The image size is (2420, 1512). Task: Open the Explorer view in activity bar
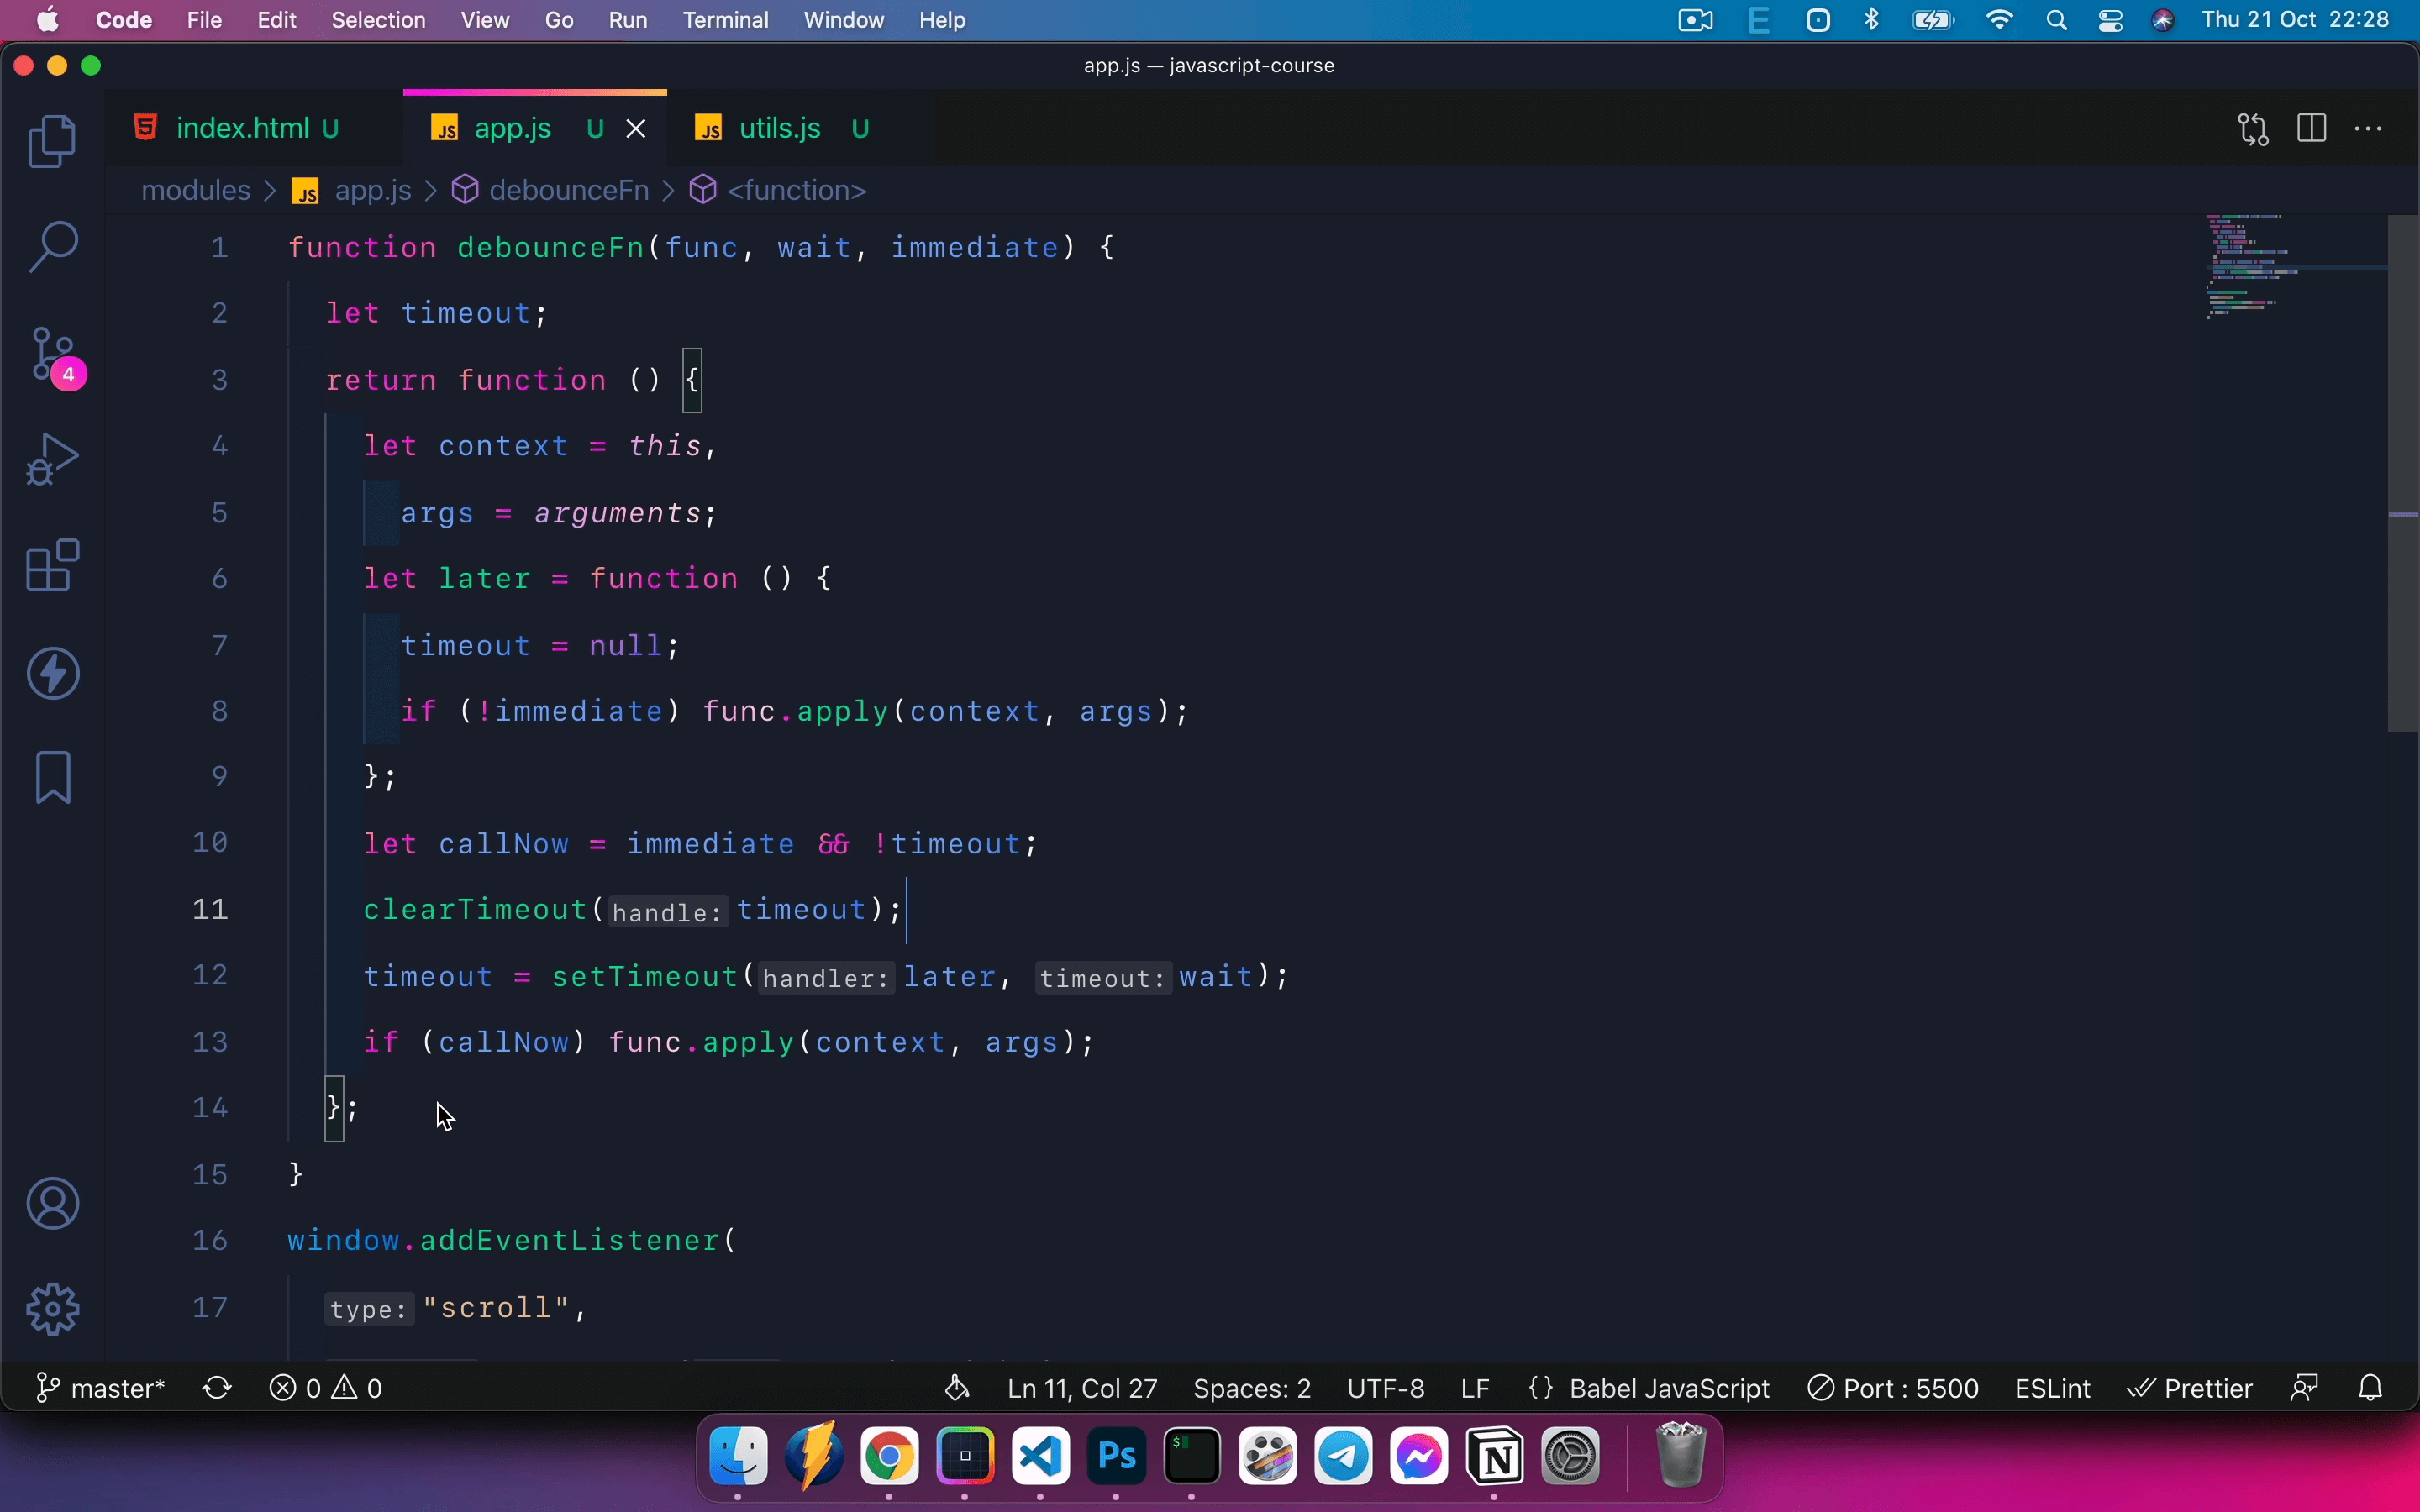[52, 141]
